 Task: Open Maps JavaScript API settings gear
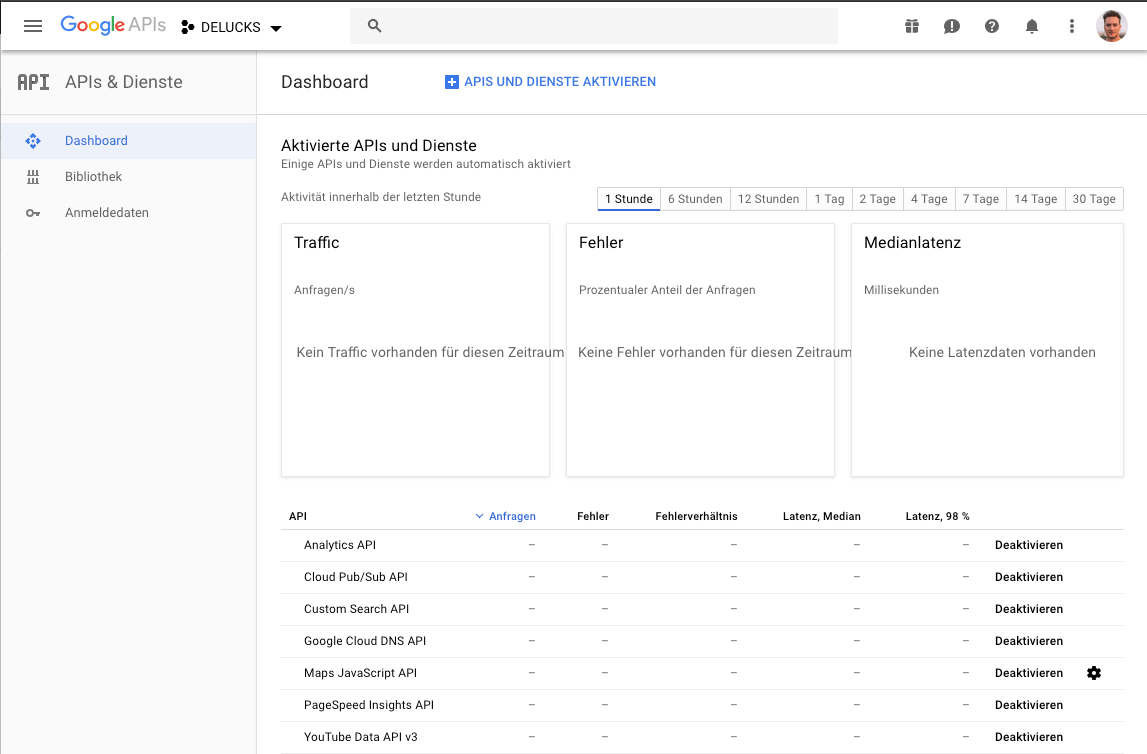coord(1094,673)
